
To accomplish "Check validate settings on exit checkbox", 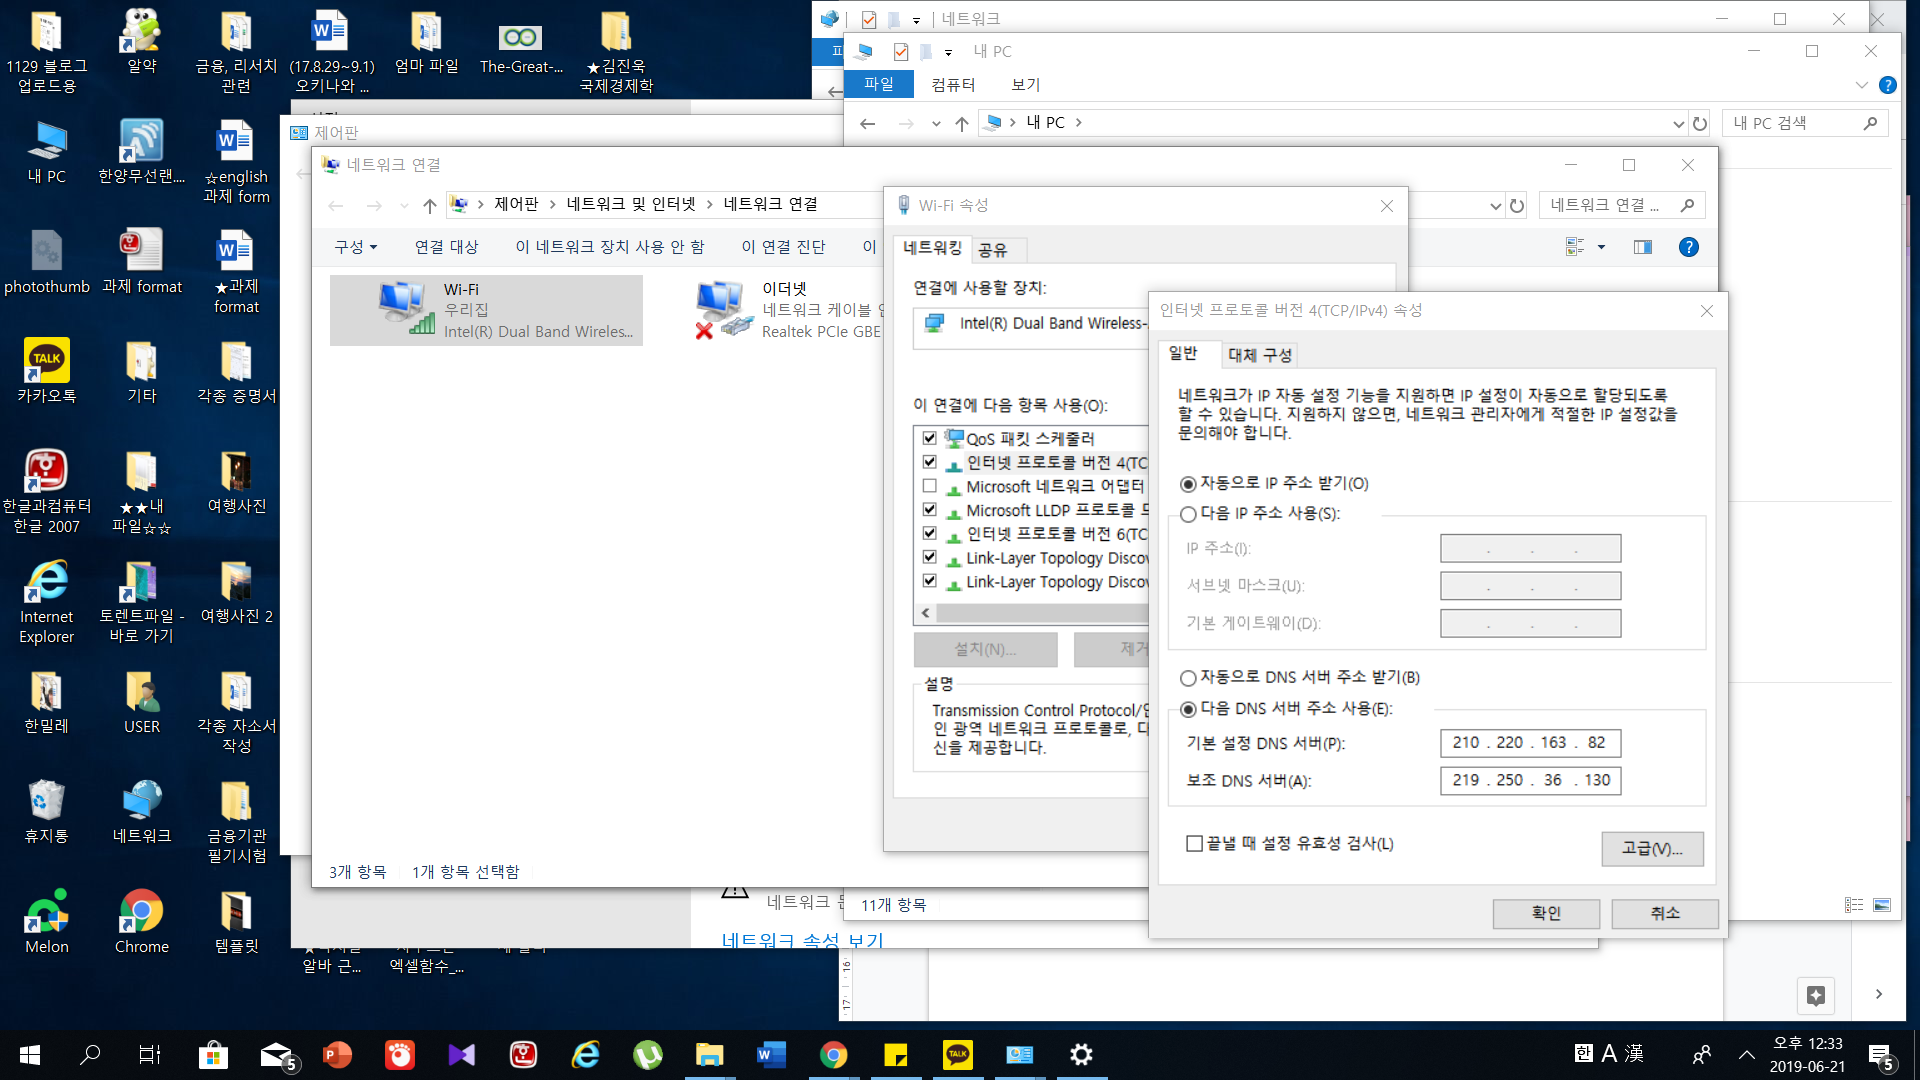I will [x=1194, y=844].
